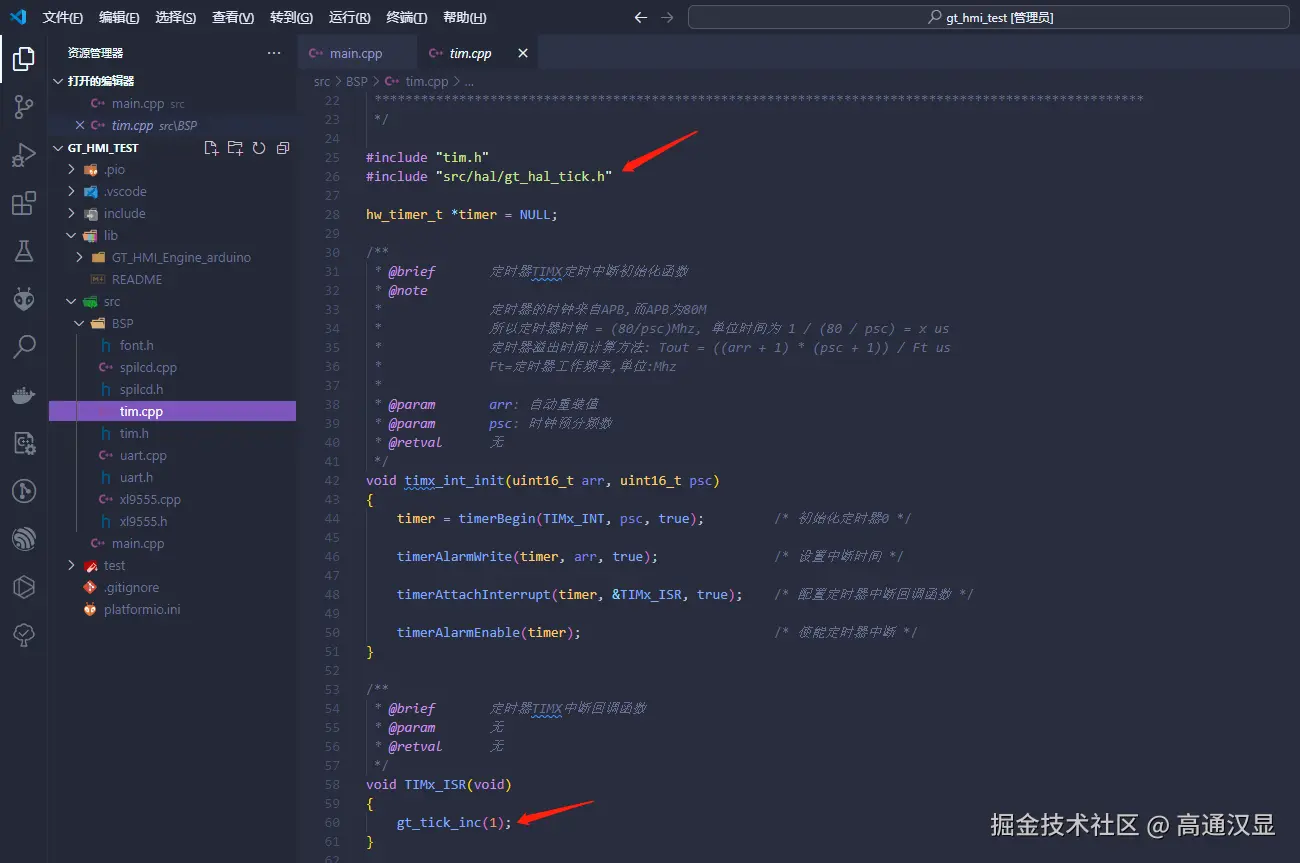Open the PlatformIO alien icon view
Viewport: 1300px width, 863px height.
(24, 299)
